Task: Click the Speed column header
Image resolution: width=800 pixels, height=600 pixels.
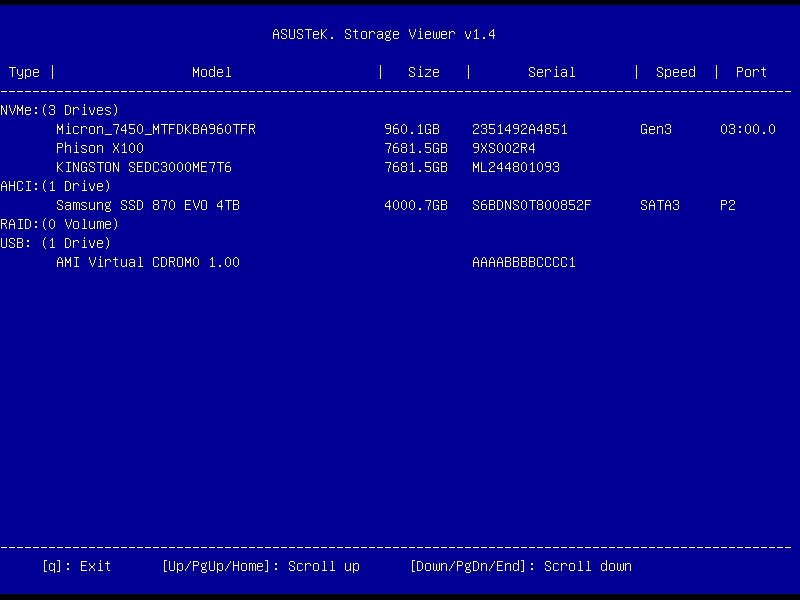Action: point(676,72)
